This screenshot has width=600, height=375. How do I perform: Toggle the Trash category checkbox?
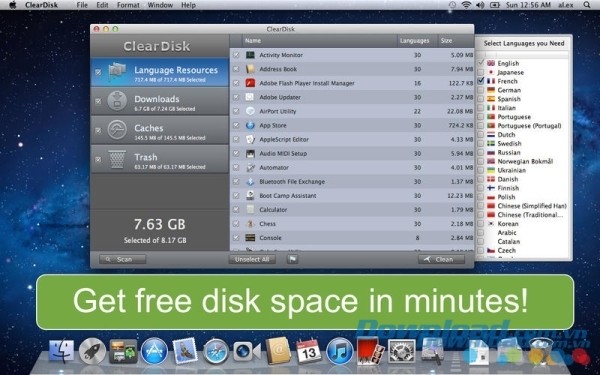tap(98, 159)
